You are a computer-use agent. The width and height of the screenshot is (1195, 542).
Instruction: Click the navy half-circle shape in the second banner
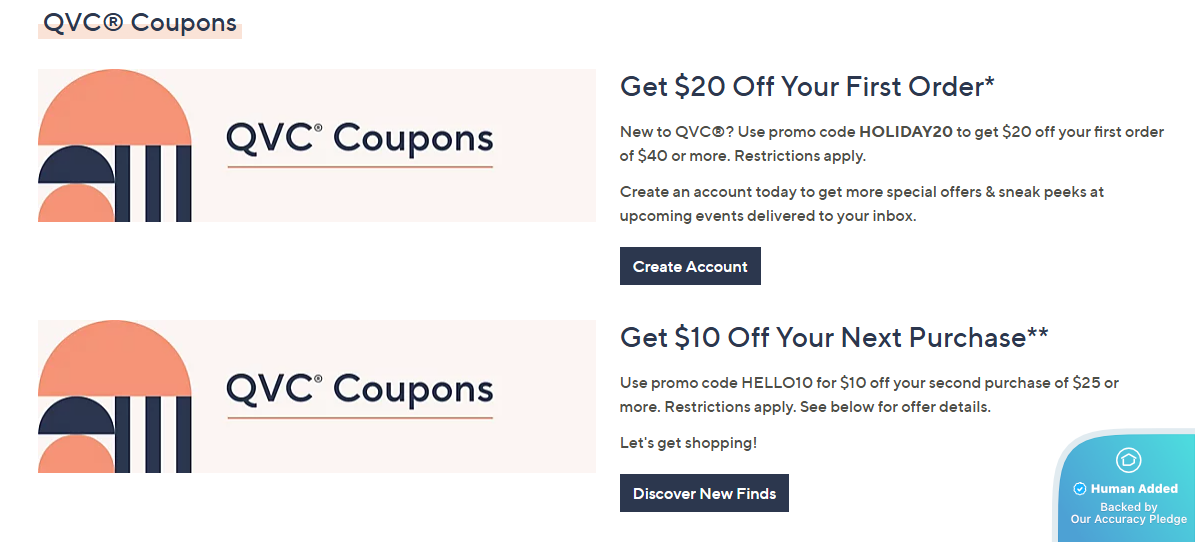pos(76,416)
